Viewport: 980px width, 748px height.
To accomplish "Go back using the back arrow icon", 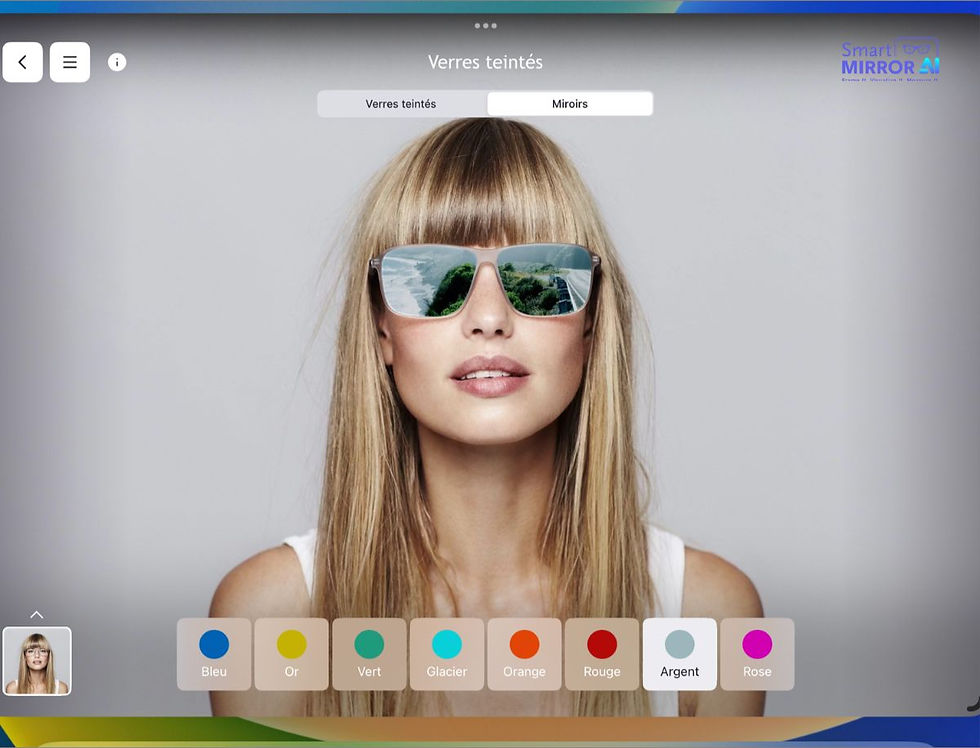I will point(22,62).
